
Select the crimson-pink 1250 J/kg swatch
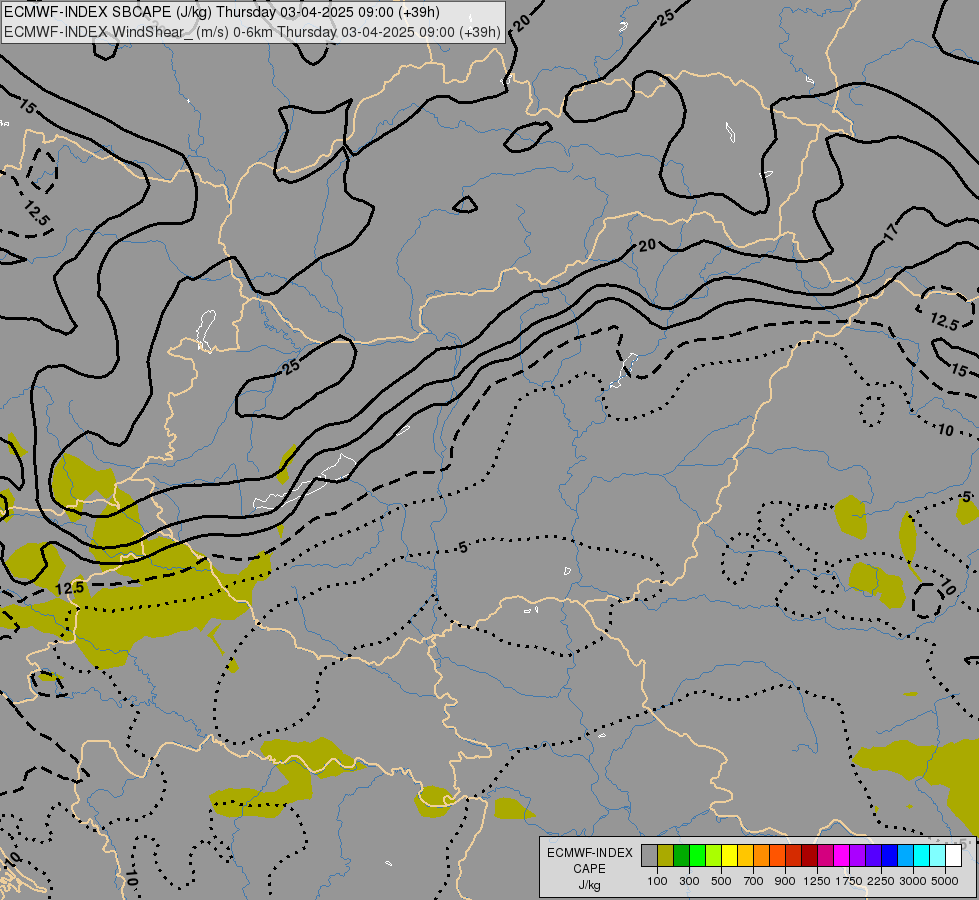[x=825, y=856]
